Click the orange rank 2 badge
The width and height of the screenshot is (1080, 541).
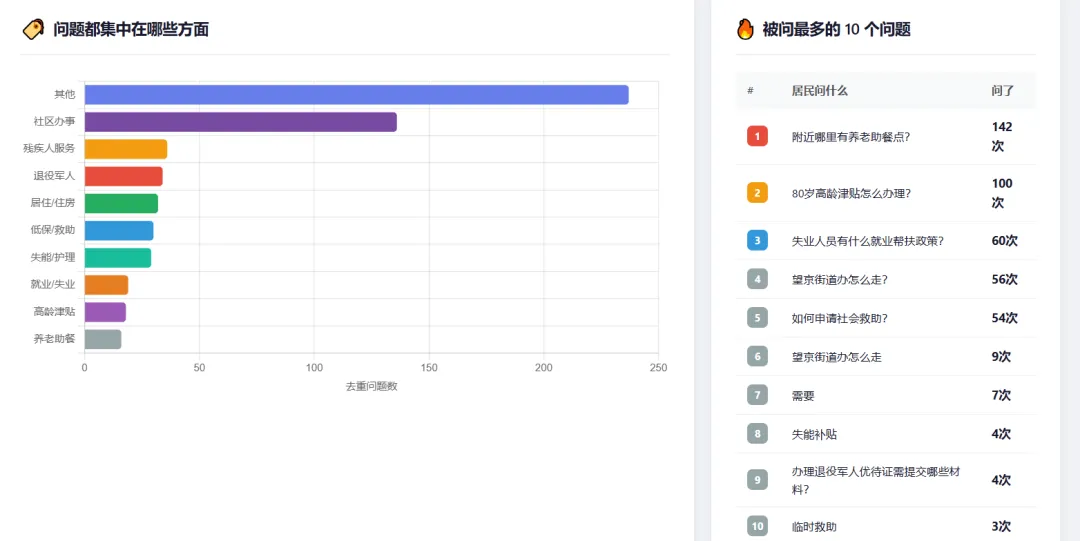[757, 193]
